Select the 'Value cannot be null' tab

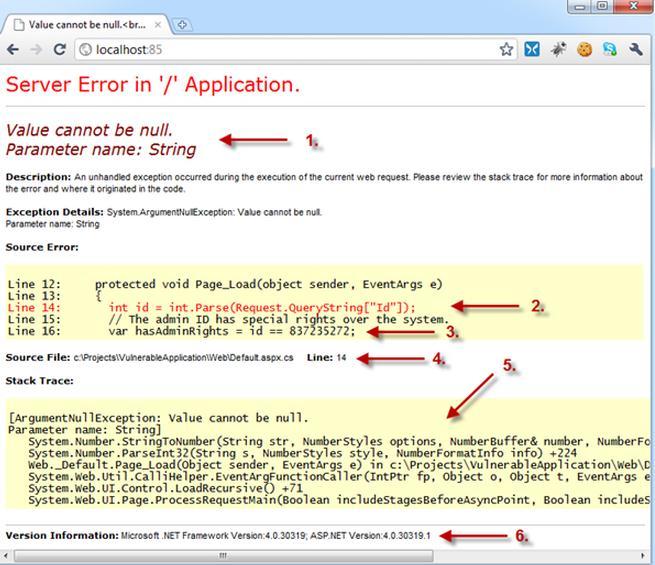[x=87, y=25]
